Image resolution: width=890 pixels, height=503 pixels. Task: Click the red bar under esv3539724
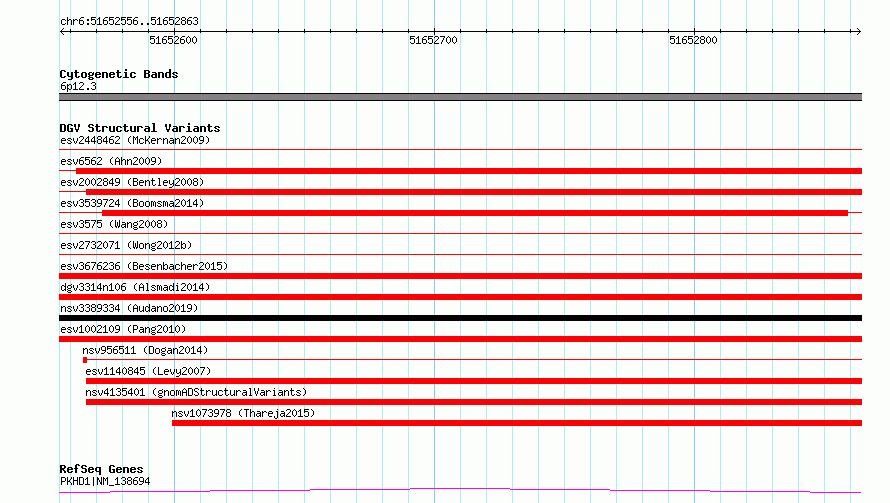tap(475, 213)
